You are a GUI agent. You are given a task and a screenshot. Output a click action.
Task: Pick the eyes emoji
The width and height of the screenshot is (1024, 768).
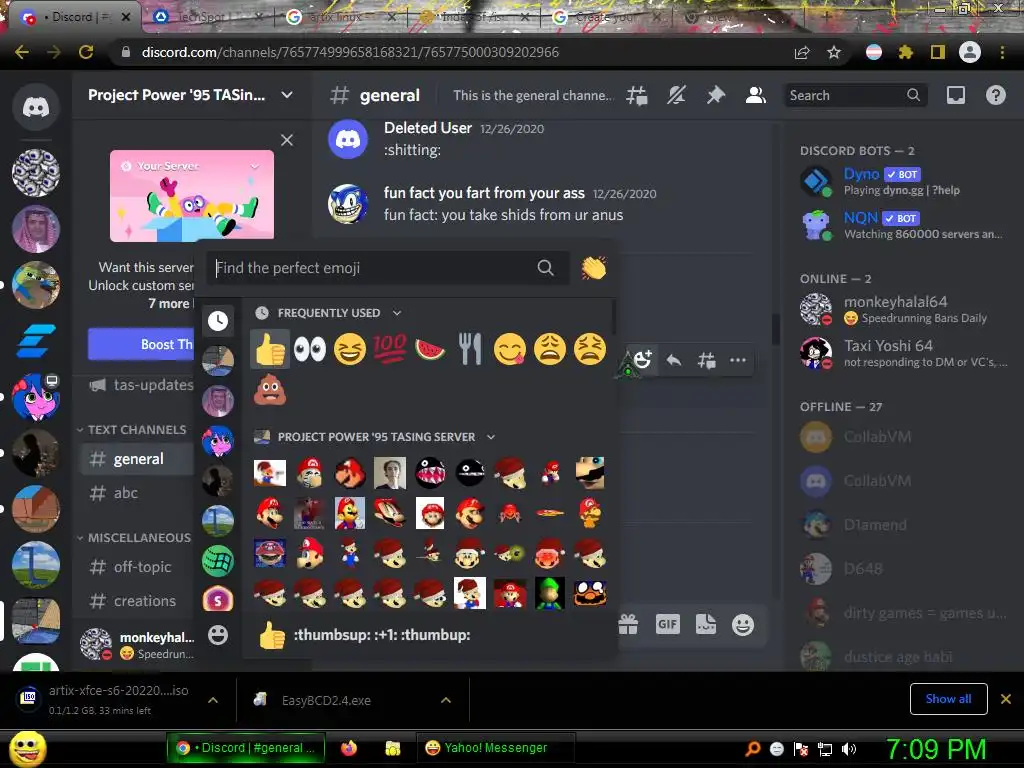310,349
